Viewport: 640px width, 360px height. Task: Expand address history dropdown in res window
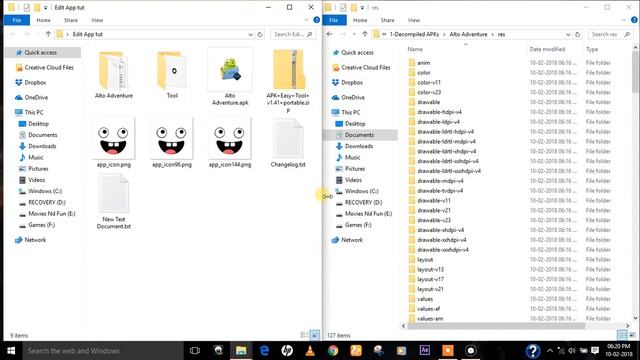pyautogui.click(x=568, y=35)
